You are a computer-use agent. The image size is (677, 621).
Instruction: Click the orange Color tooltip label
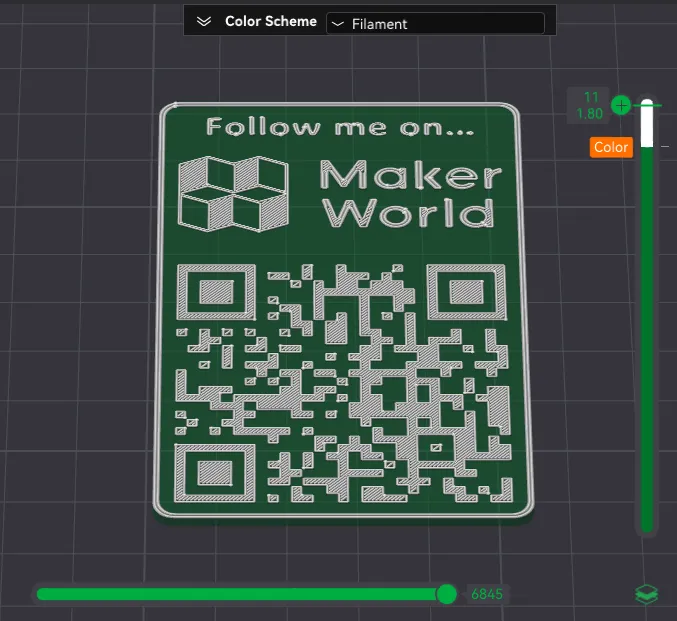611,147
